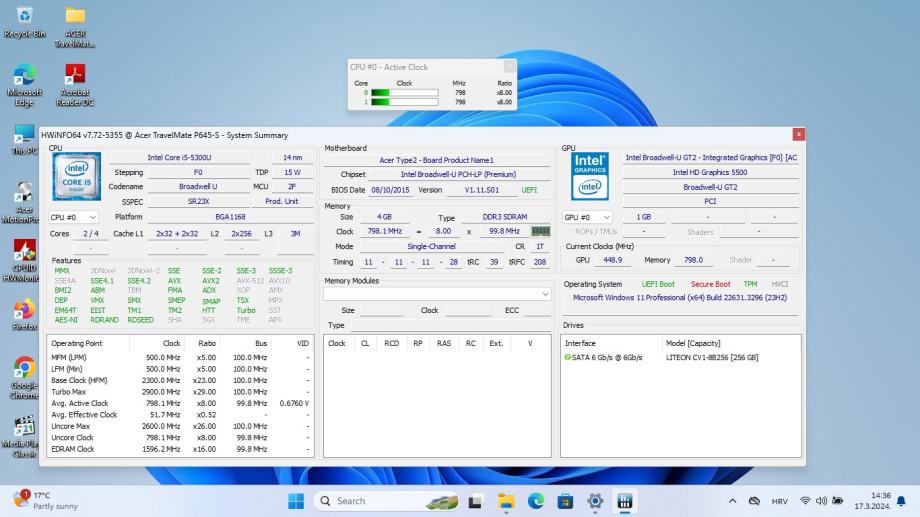This screenshot has width=920, height=517.
Task: Open the Settings gear in the taskbar
Action: tap(596, 501)
